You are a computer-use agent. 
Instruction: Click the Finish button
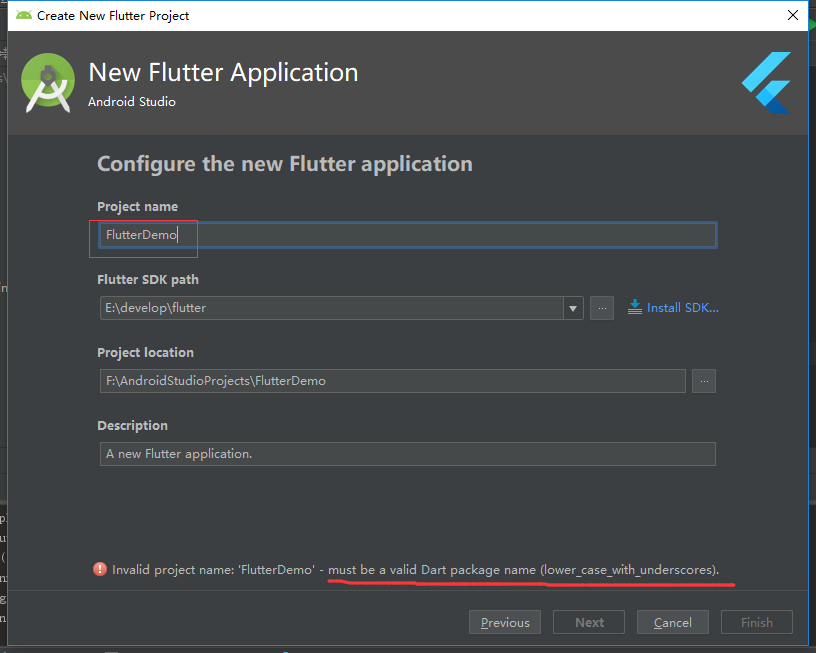coord(756,622)
